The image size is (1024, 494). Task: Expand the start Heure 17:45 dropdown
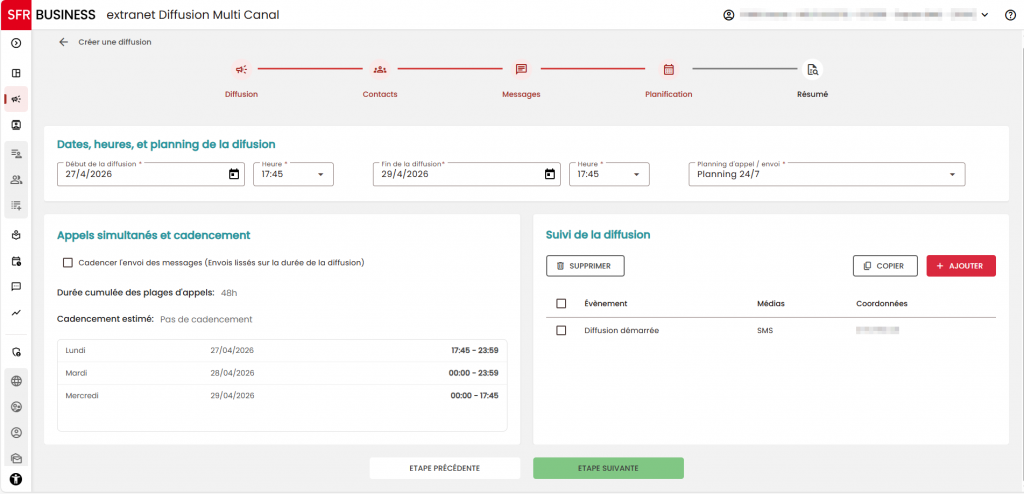click(293, 174)
